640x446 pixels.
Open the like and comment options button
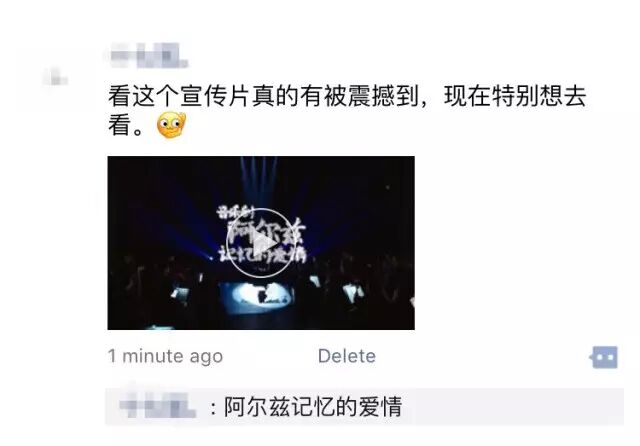(604, 357)
